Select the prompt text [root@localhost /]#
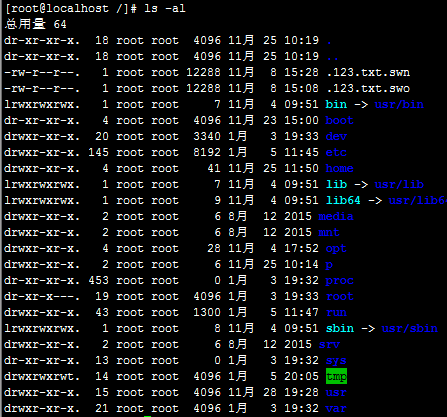The image size is (447, 417). pyautogui.click(x=71, y=8)
